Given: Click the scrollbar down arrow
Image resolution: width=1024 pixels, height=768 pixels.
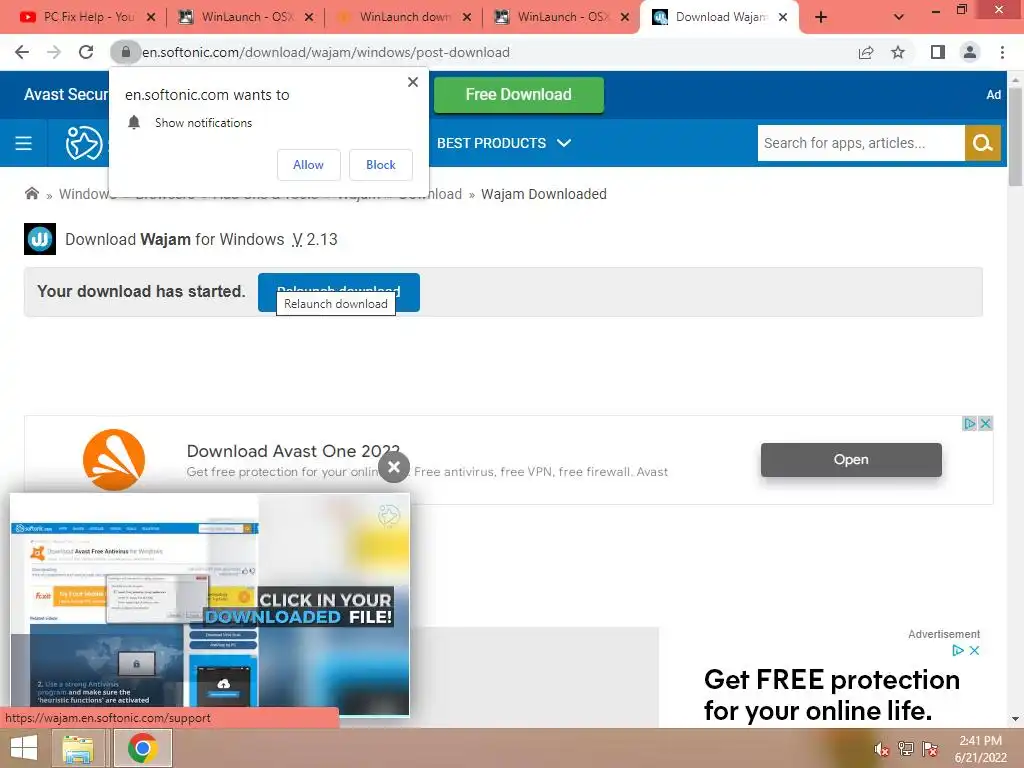Looking at the screenshot, I should click(x=1016, y=719).
